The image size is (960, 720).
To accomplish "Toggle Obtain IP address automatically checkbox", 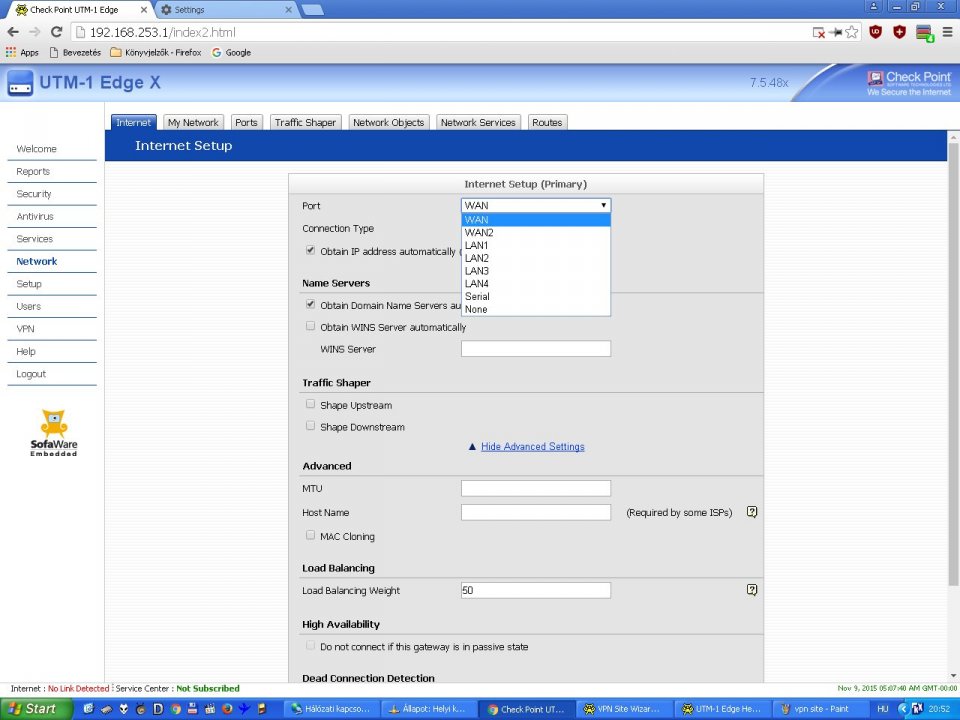I will tap(310, 250).
